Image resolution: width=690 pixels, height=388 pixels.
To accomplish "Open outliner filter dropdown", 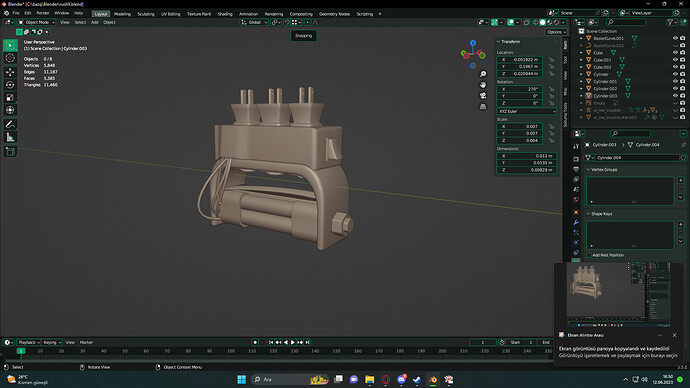I will tap(672, 22).
